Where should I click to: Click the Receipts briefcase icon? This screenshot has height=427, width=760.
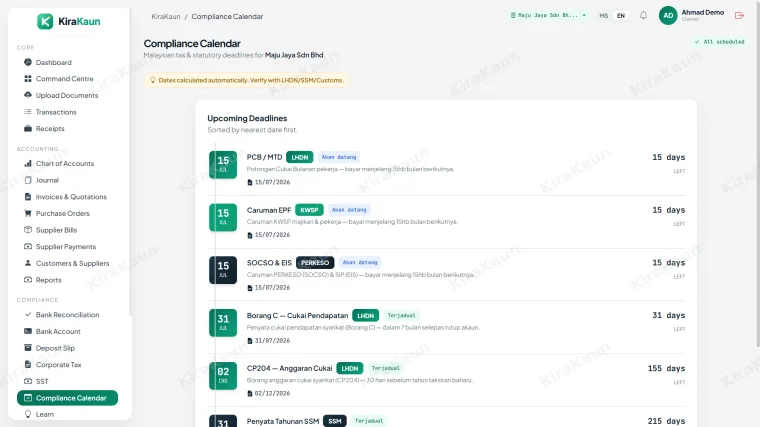coord(28,128)
